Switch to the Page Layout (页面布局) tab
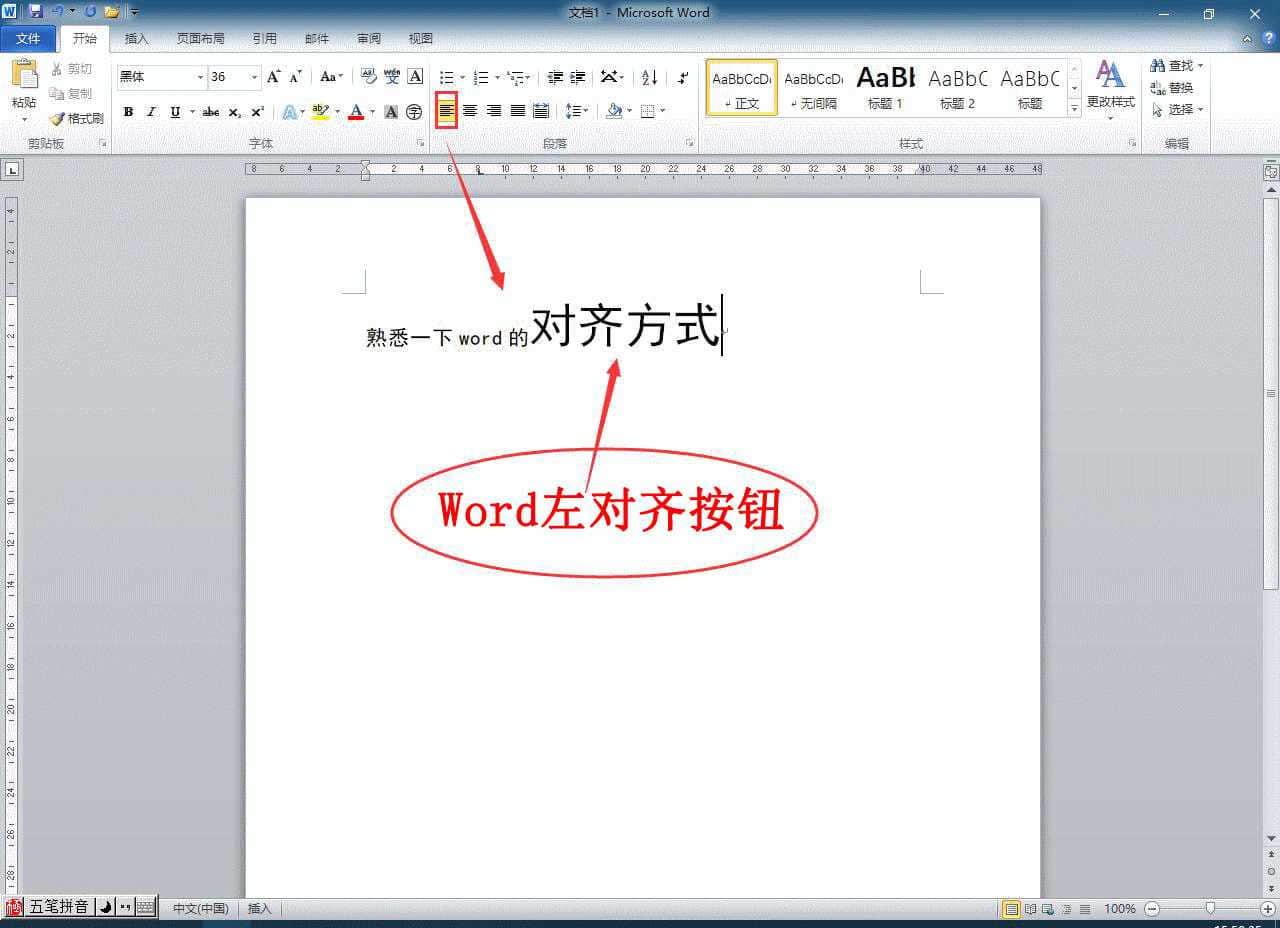The width and height of the screenshot is (1280, 928). point(200,39)
